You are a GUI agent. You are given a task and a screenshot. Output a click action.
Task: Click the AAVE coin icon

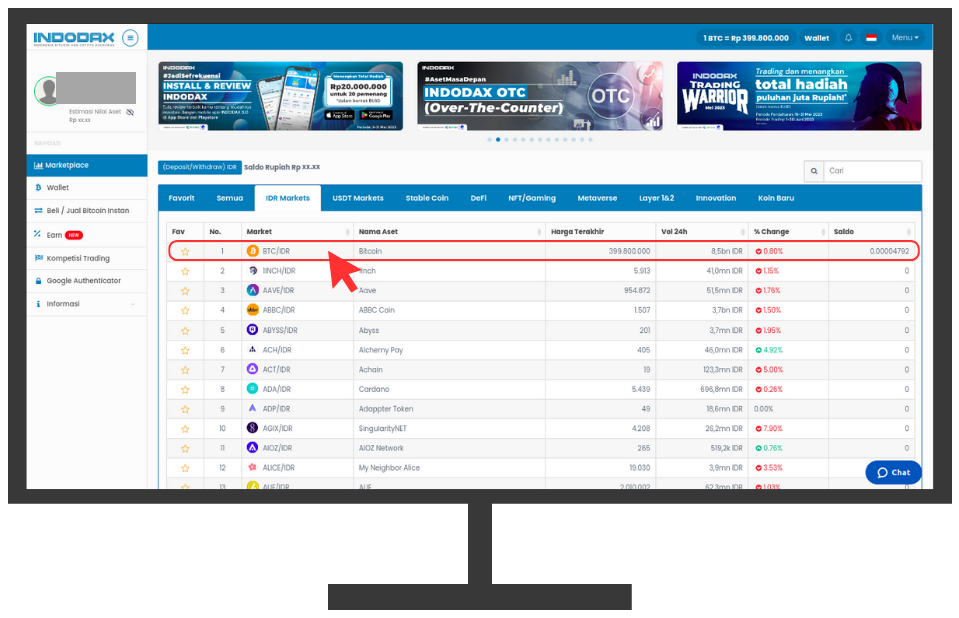253,290
